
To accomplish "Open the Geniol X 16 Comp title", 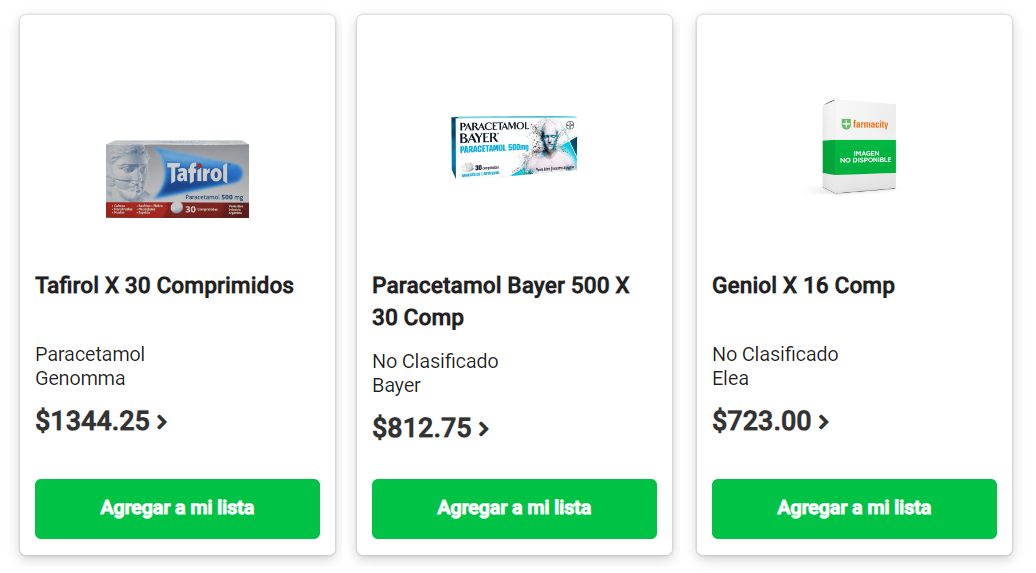I will tap(803, 286).
